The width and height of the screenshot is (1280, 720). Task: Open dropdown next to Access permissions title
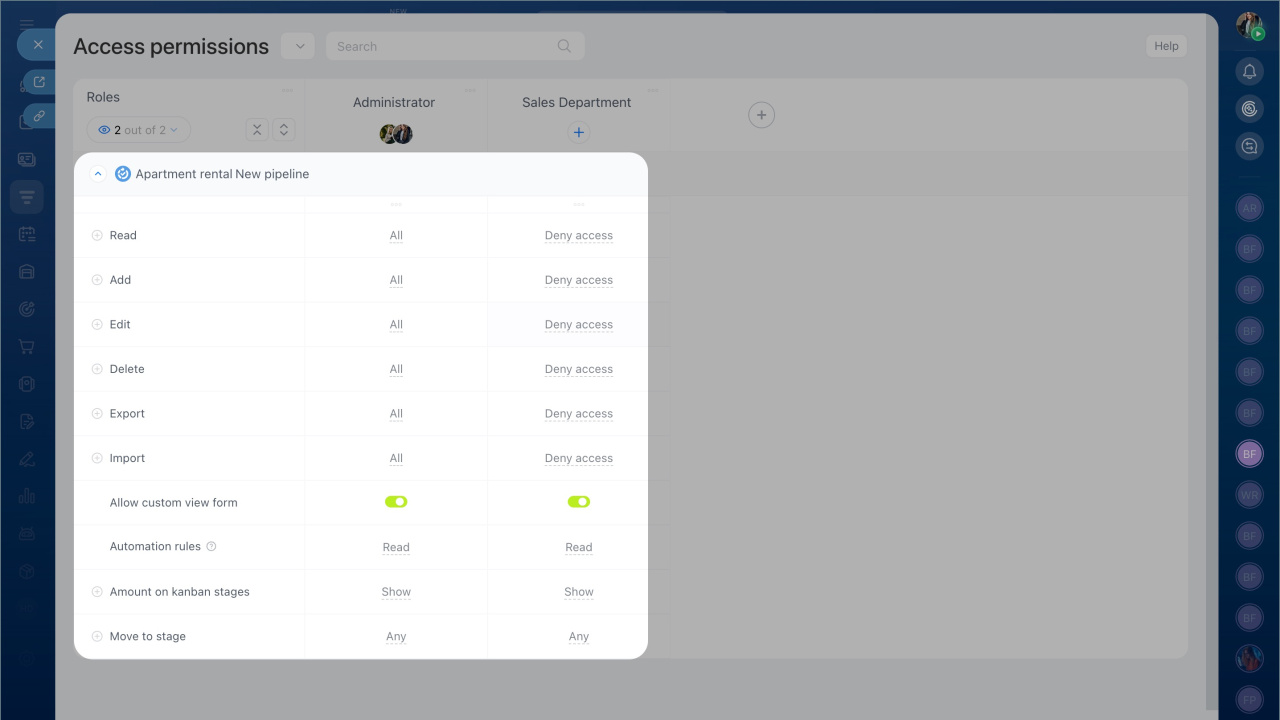pos(298,46)
